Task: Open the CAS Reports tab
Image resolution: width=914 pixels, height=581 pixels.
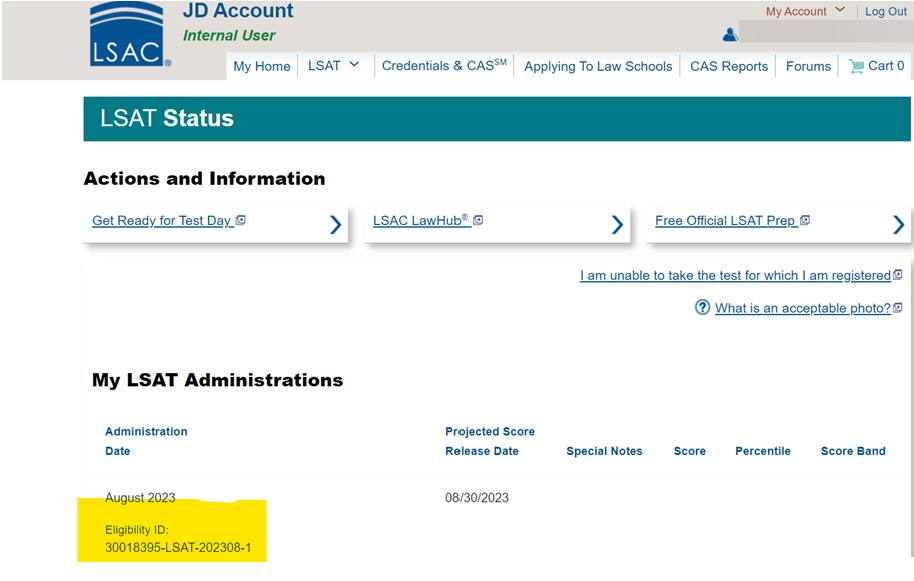Action: point(727,66)
